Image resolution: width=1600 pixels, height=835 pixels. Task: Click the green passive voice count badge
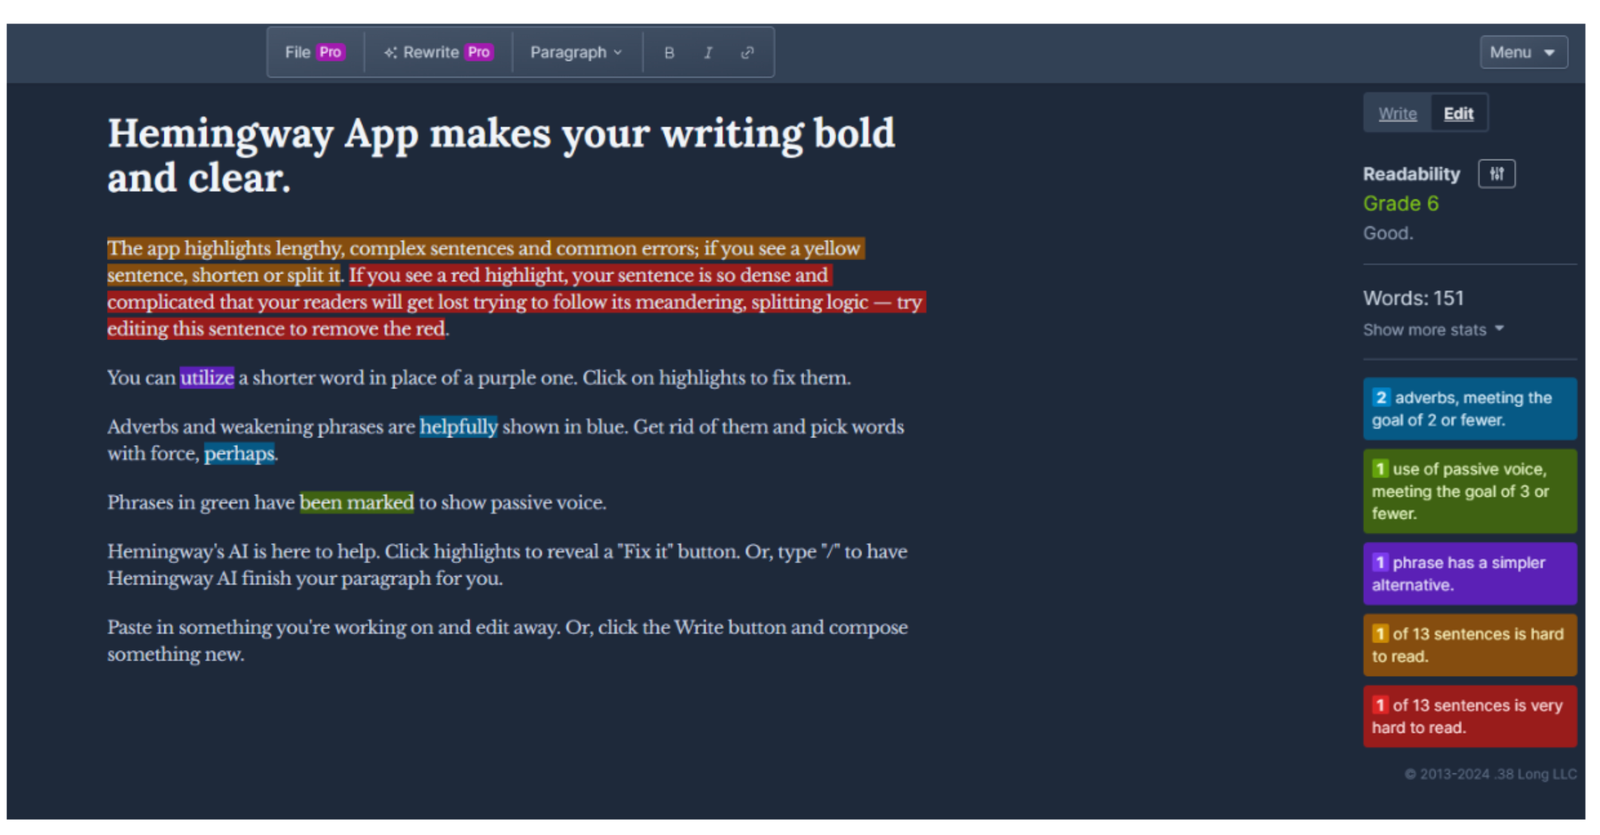(x=1380, y=469)
